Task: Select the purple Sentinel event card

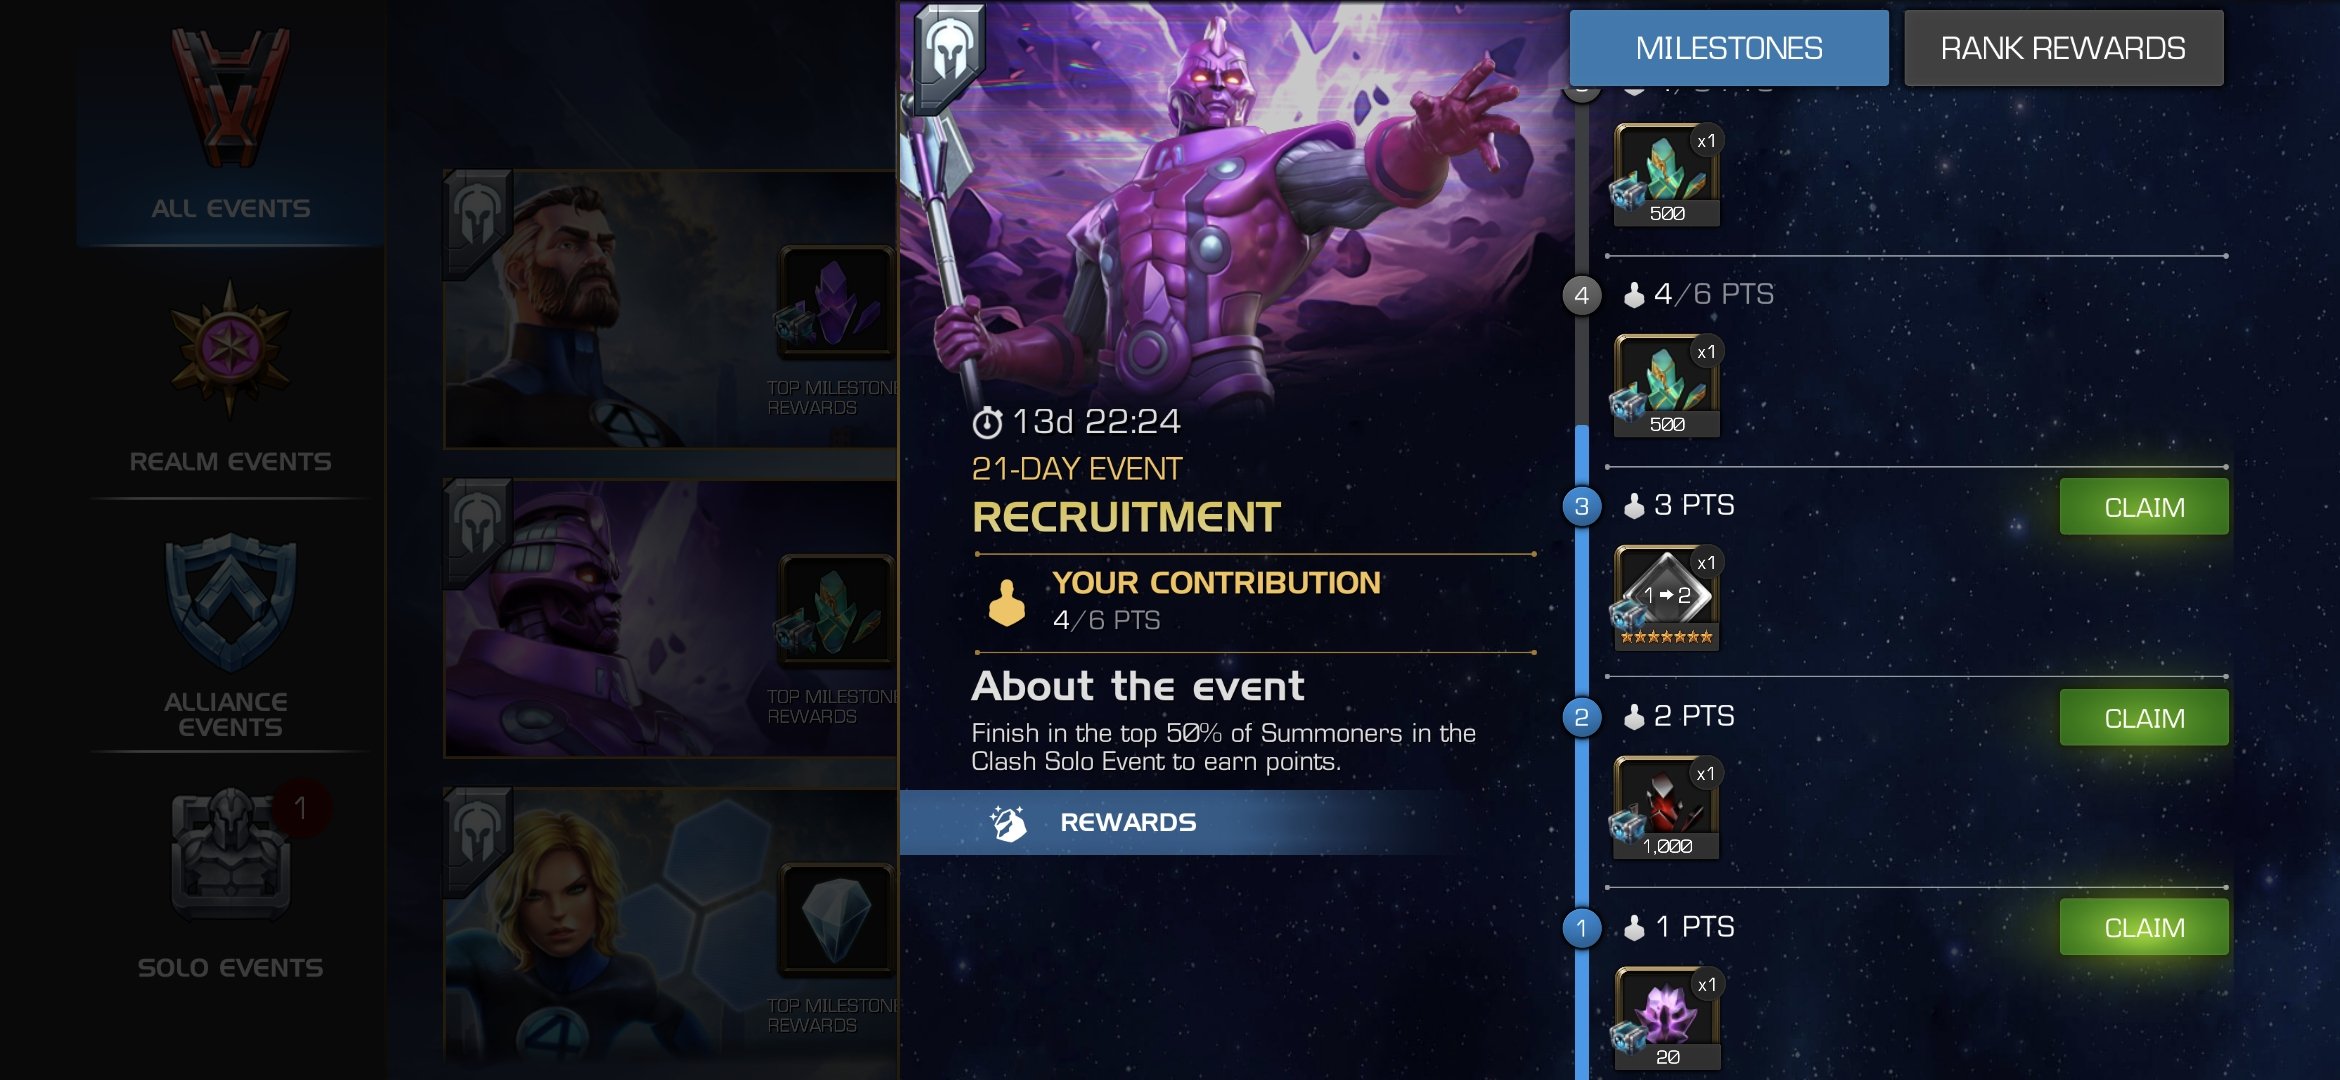Action: (670, 618)
